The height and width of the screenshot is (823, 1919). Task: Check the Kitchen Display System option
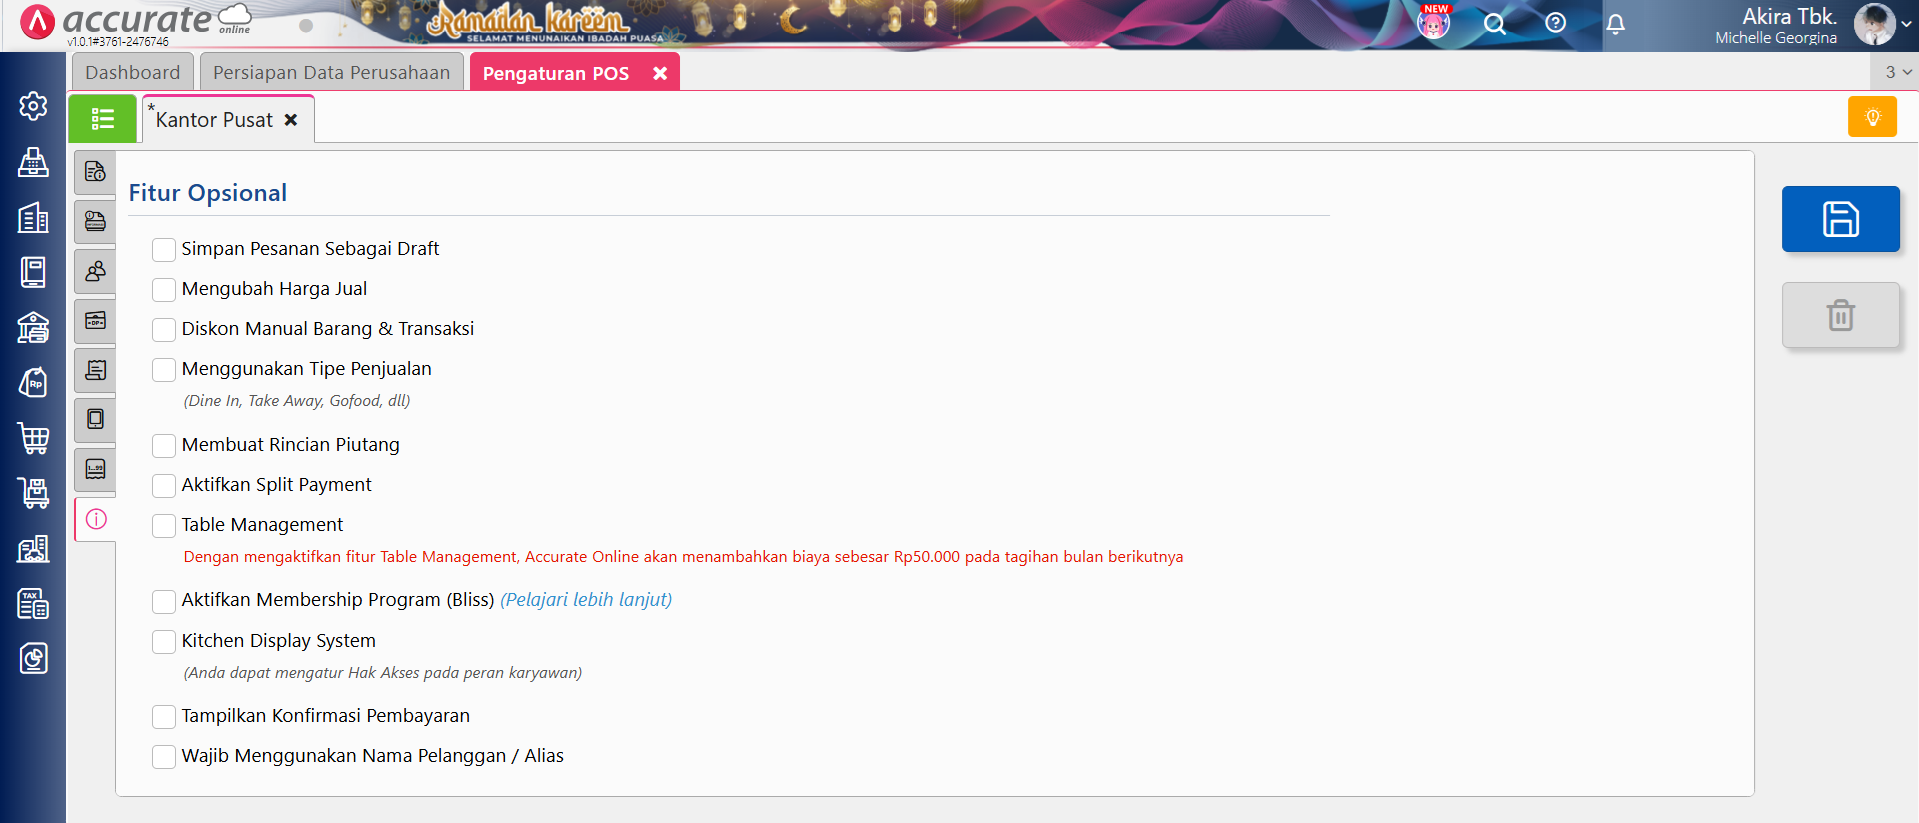[164, 641]
